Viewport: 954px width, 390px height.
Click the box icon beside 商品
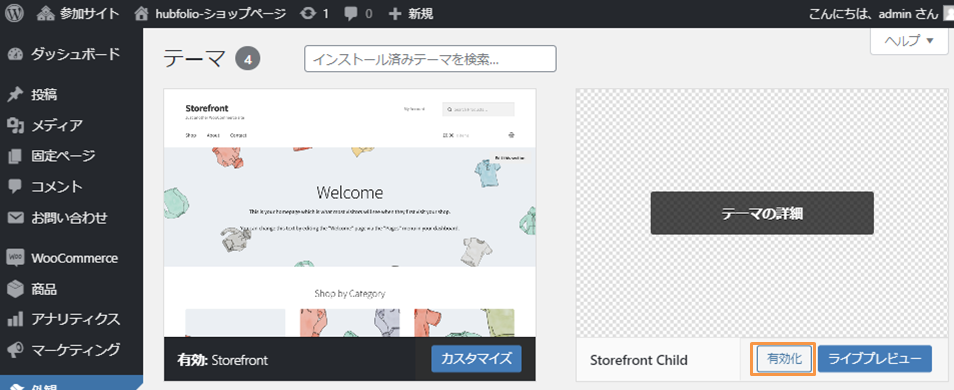click(15, 289)
